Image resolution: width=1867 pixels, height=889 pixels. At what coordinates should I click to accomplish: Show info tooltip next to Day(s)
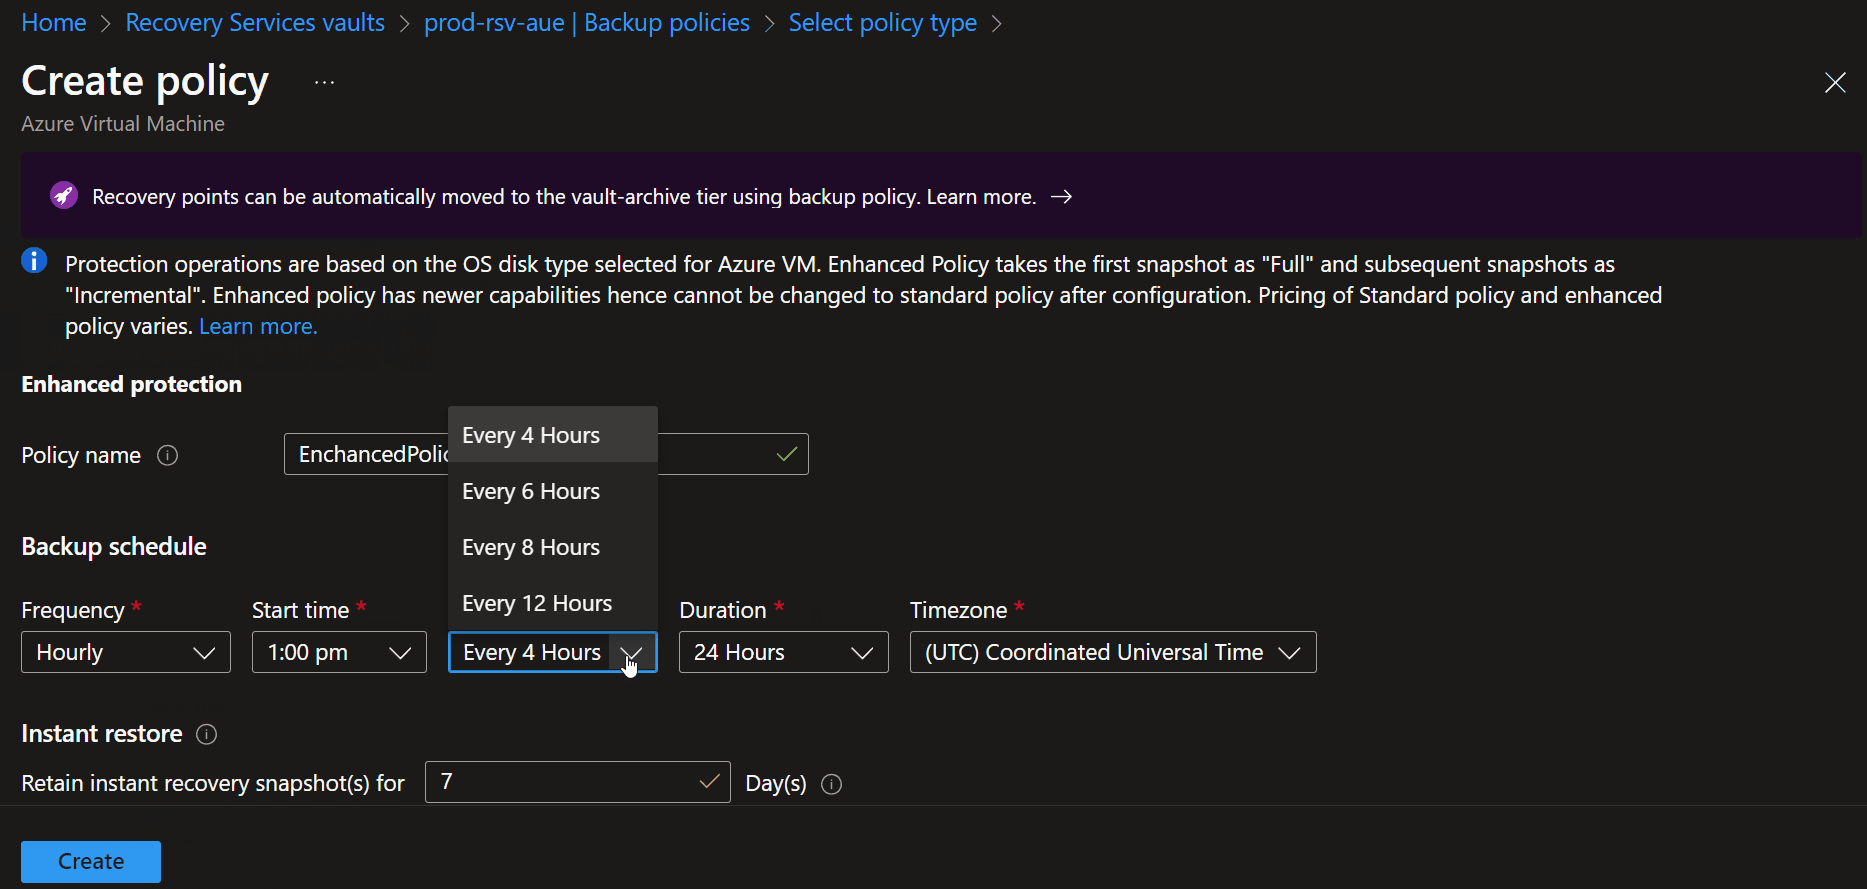pyautogui.click(x=831, y=784)
